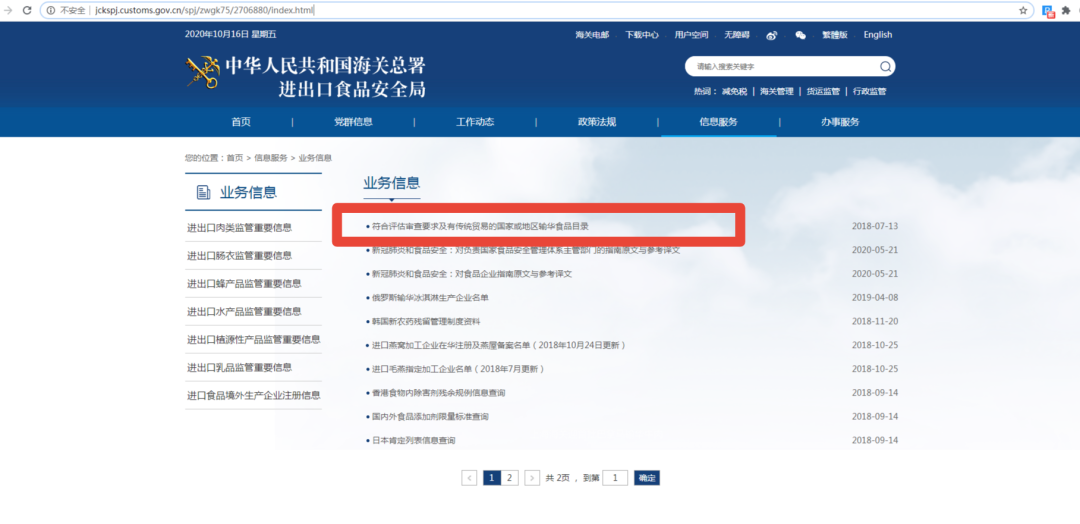Reload the page with refresh icon
1080x524 pixels.
pyautogui.click(x=28, y=10)
